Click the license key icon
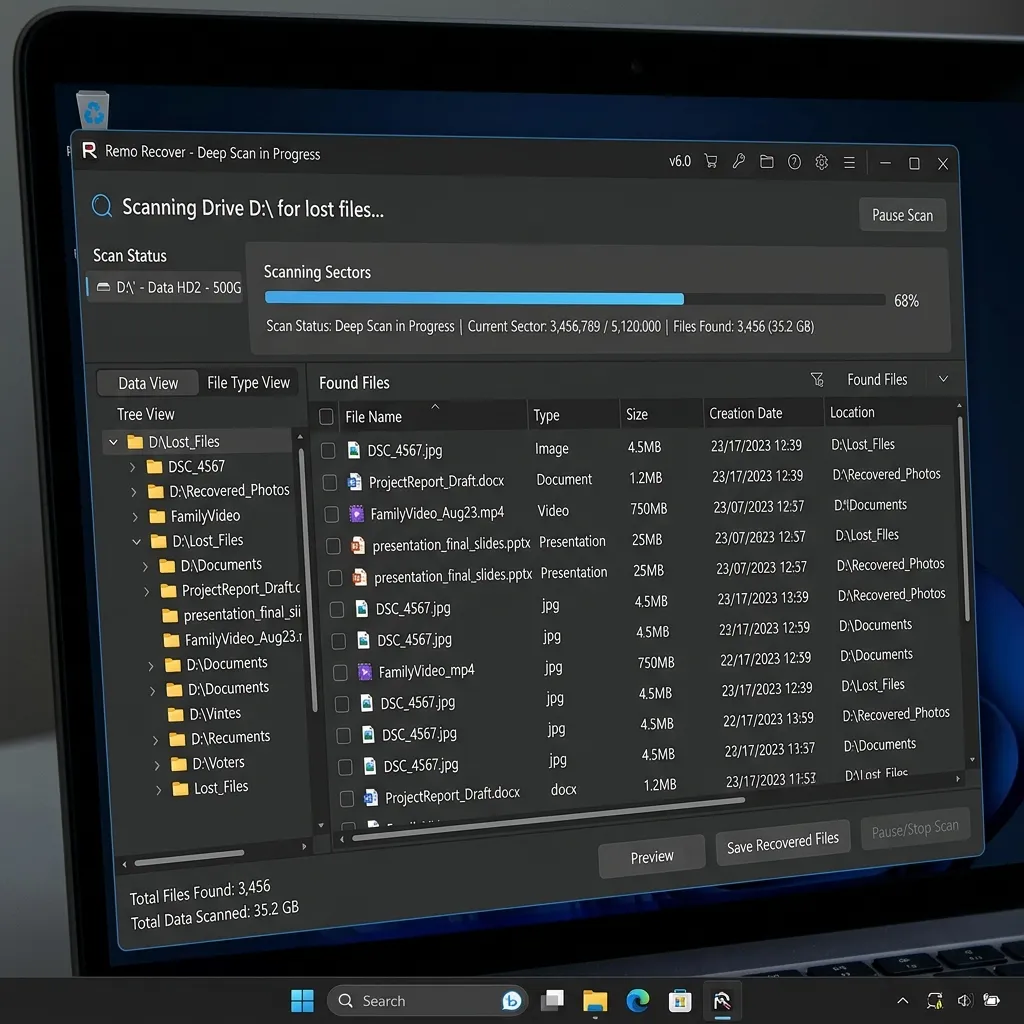 coord(739,161)
